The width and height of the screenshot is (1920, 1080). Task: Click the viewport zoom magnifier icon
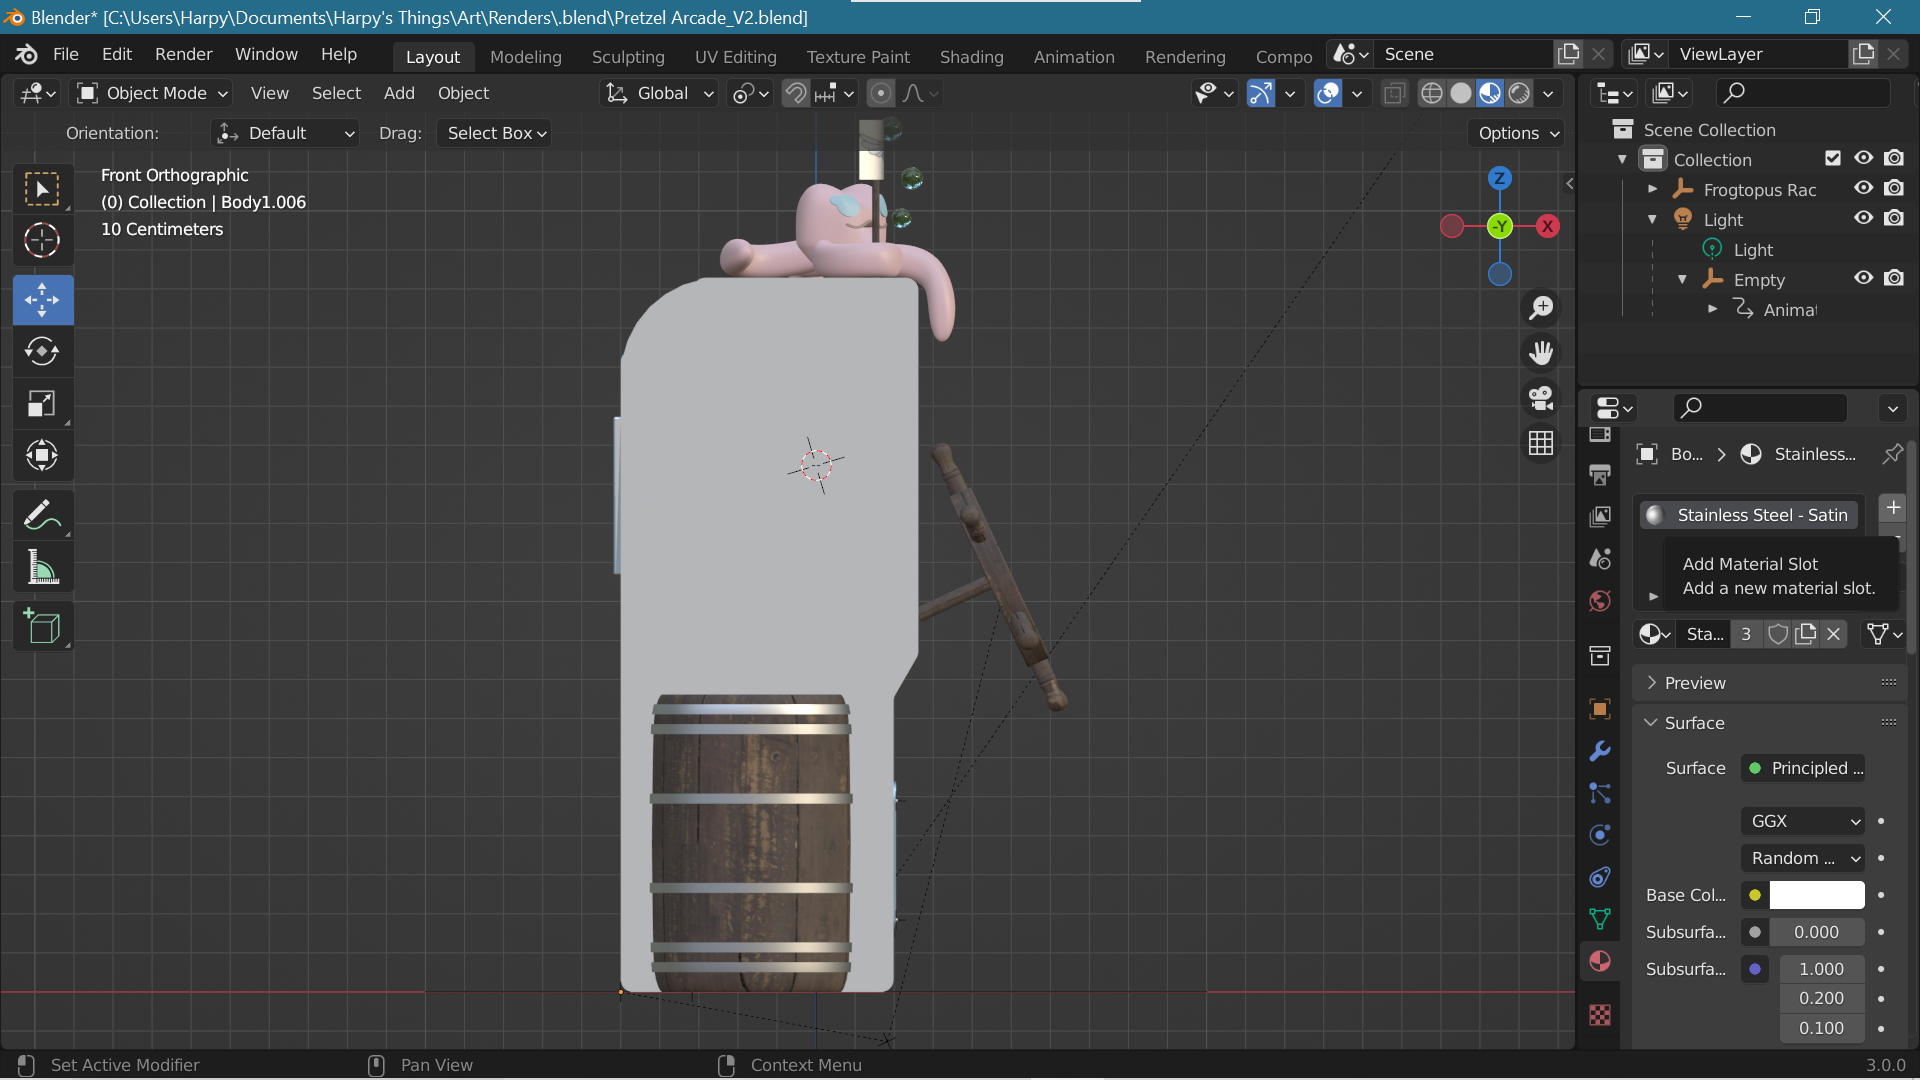click(x=1541, y=307)
